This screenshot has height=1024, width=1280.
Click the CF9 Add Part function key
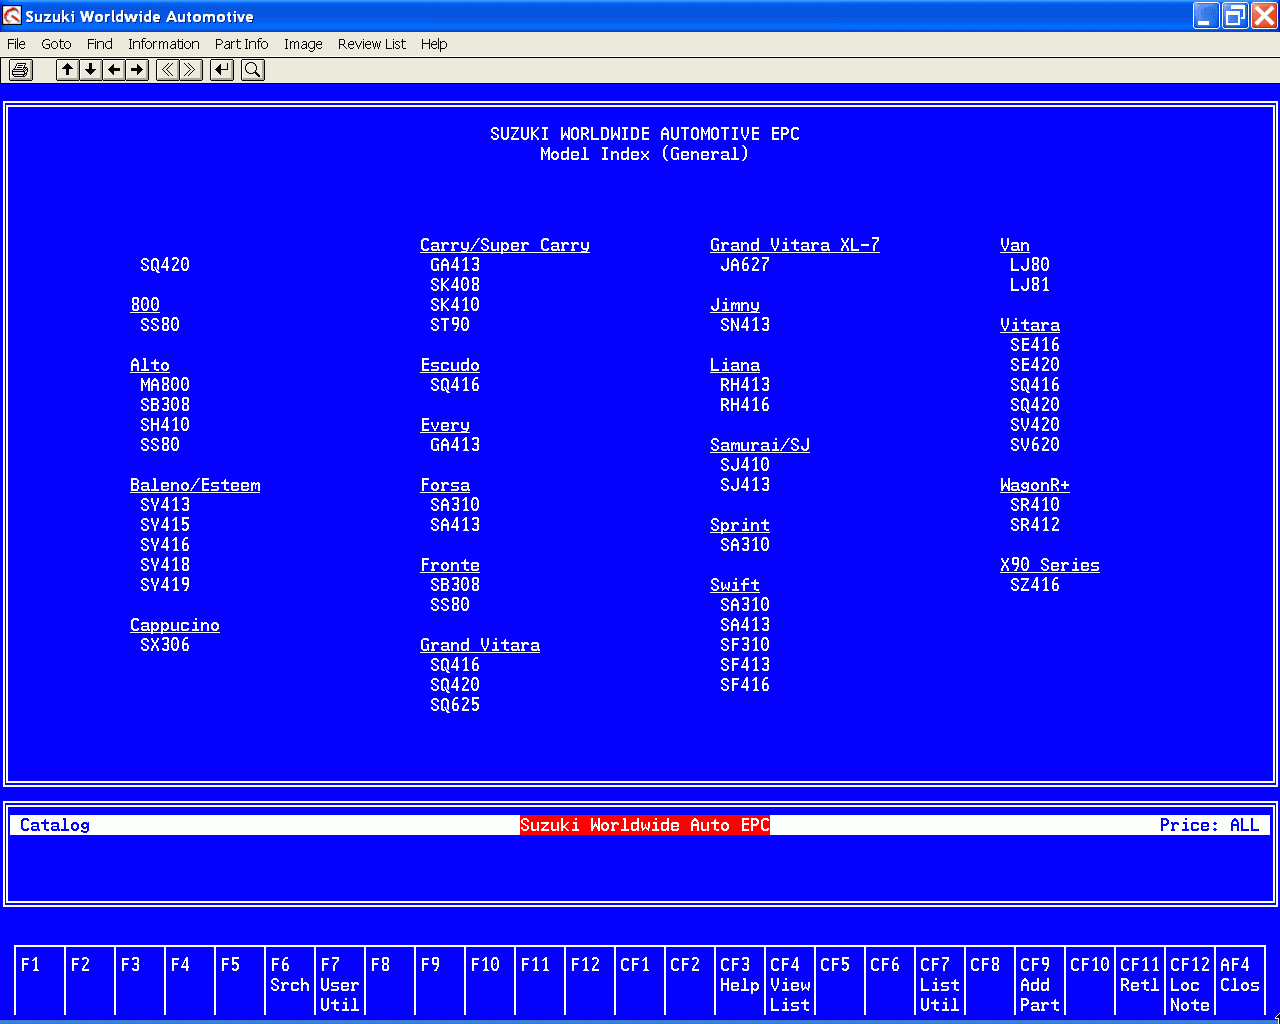[1040, 982]
